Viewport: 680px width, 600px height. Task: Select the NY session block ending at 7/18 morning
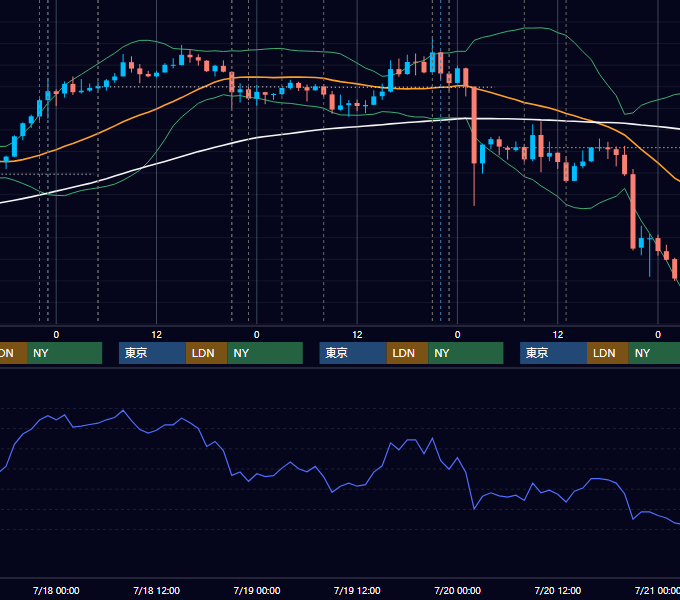[x=64, y=353]
